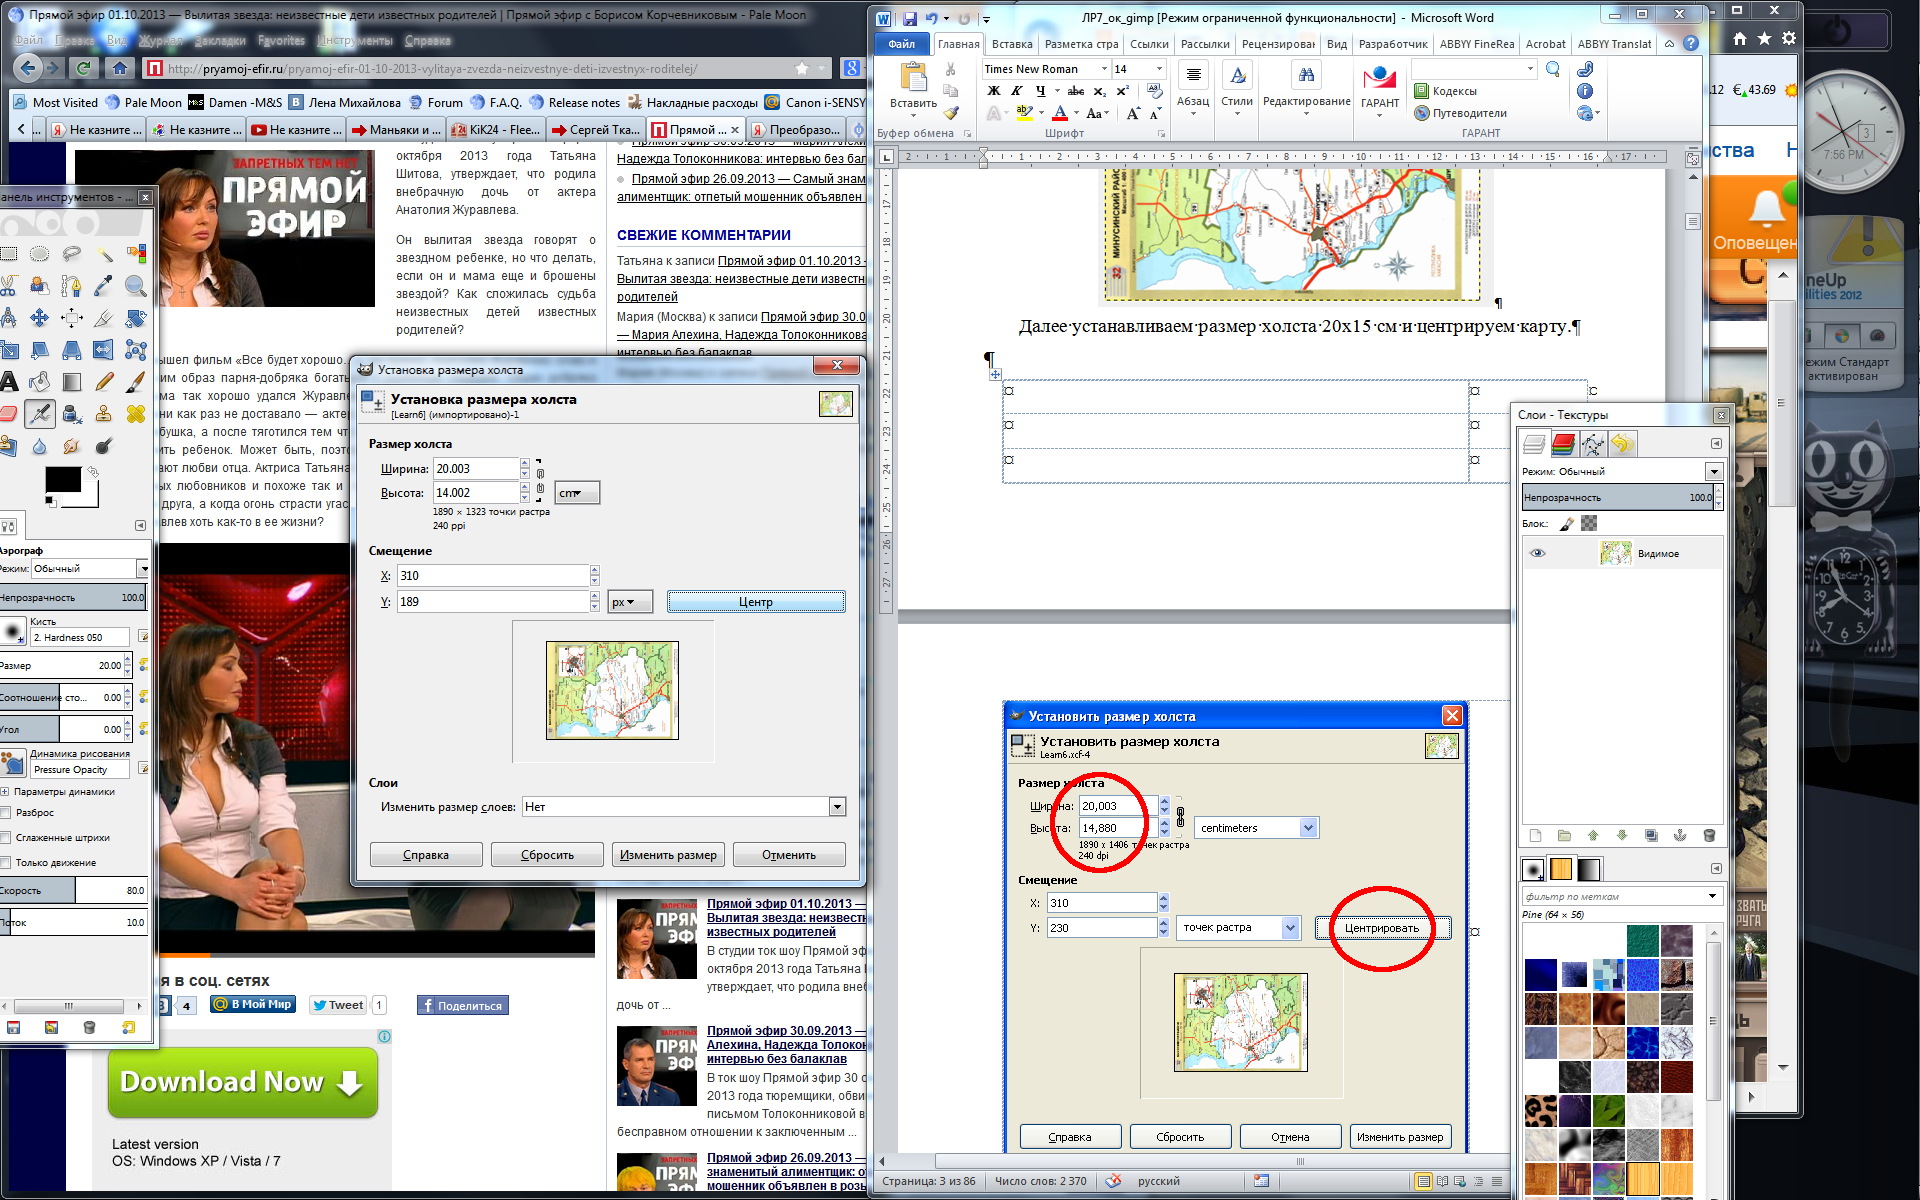Select the Free Select lasso tool

click(x=71, y=254)
